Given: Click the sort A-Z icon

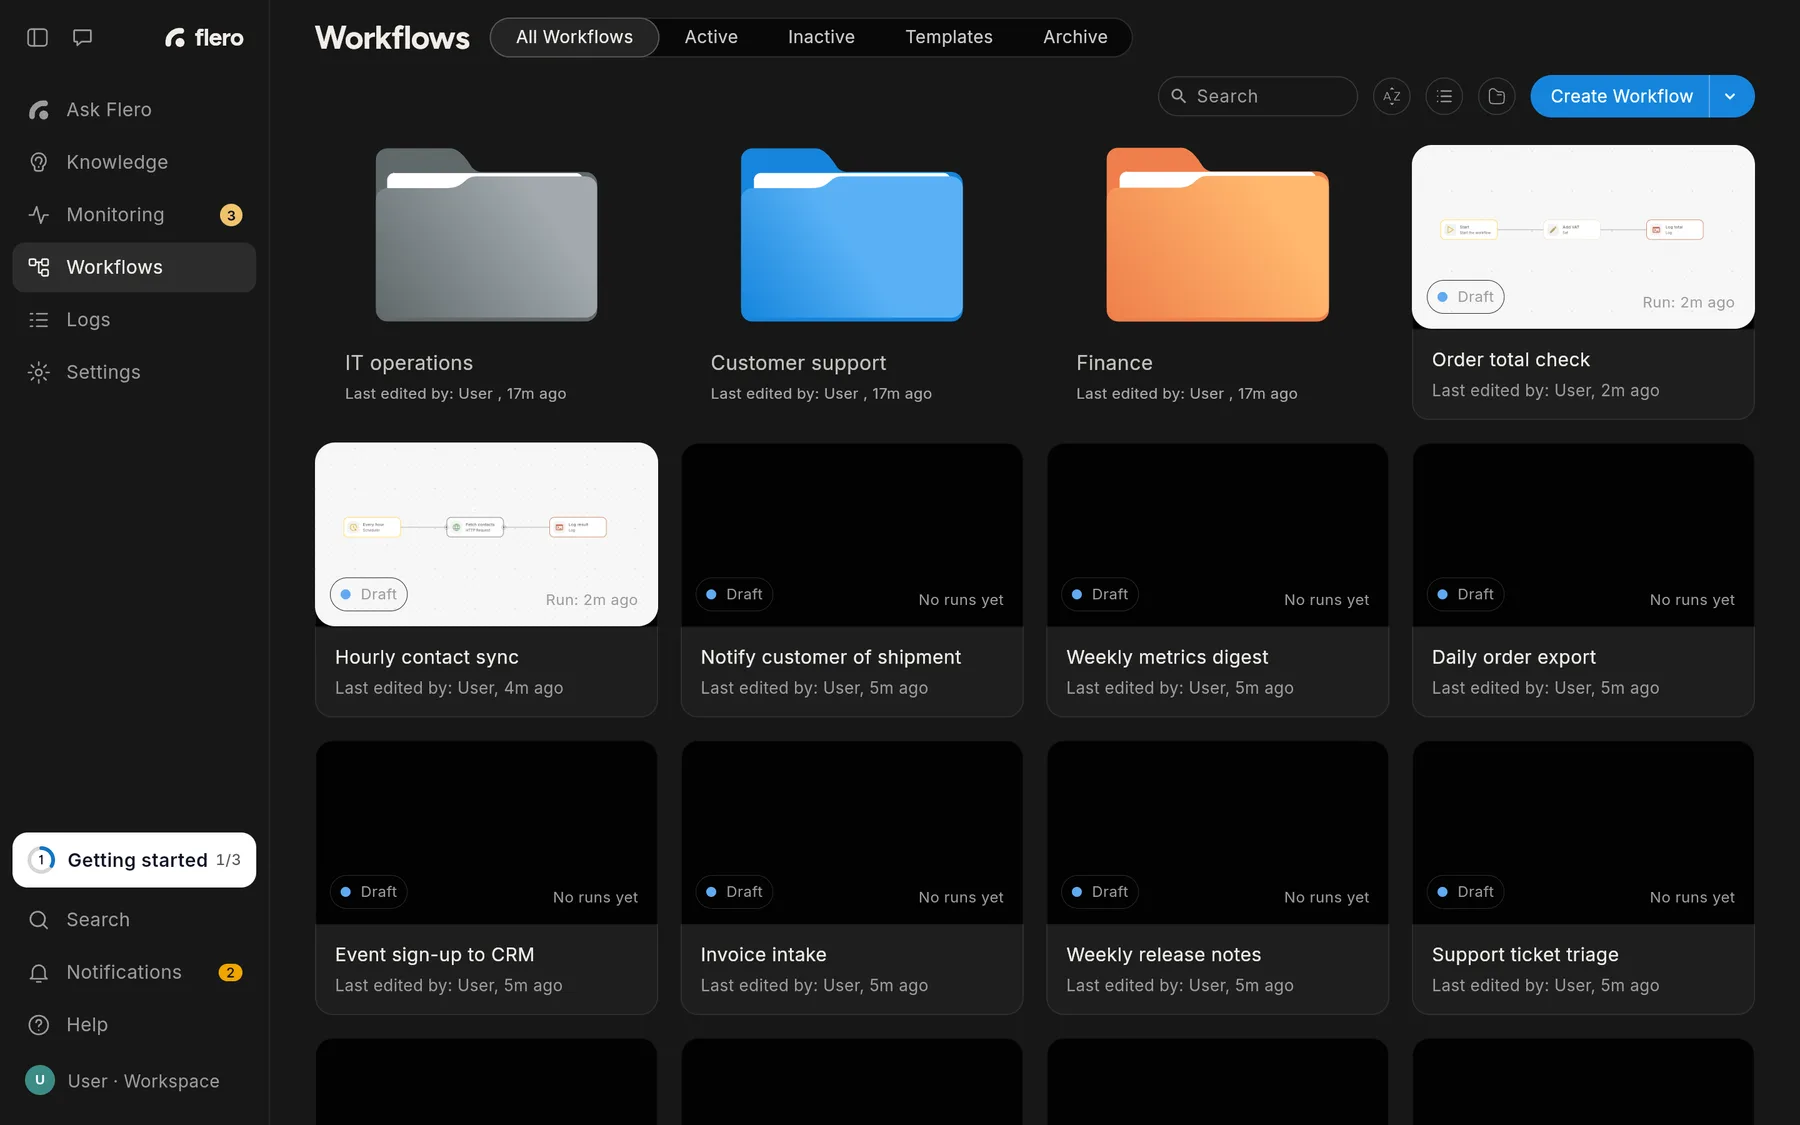Looking at the screenshot, I should point(1391,96).
